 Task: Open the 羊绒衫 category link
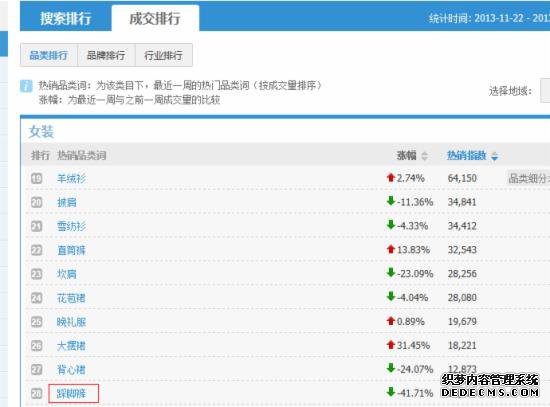[71, 179]
